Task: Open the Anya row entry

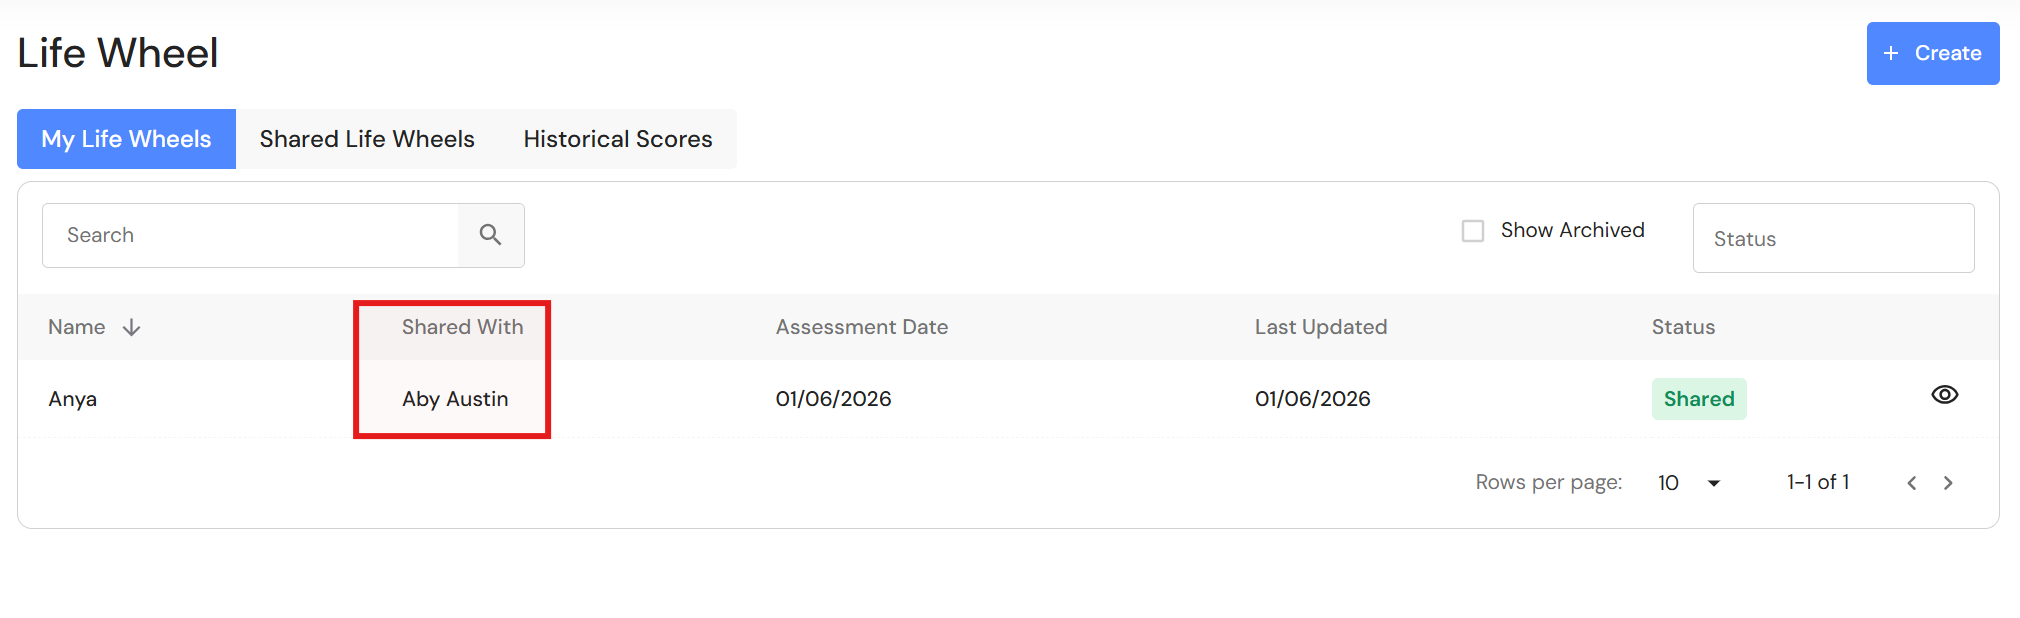Action: coord(1008,399)
